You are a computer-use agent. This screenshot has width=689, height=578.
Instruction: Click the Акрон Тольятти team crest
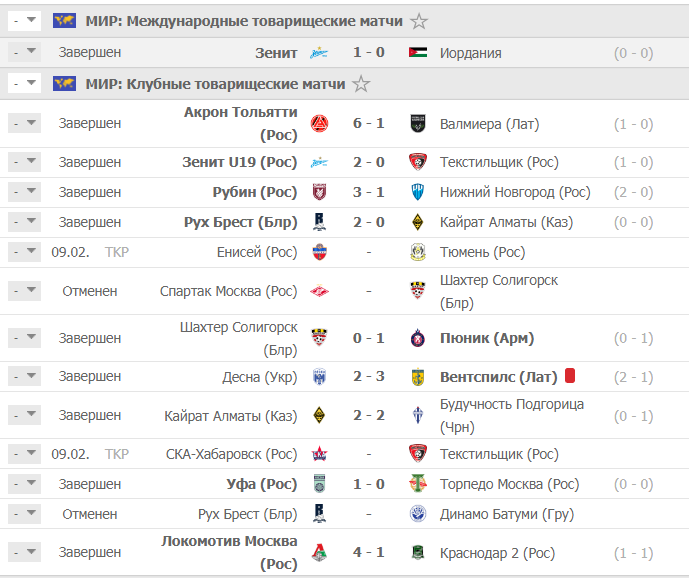click(319, 124)
